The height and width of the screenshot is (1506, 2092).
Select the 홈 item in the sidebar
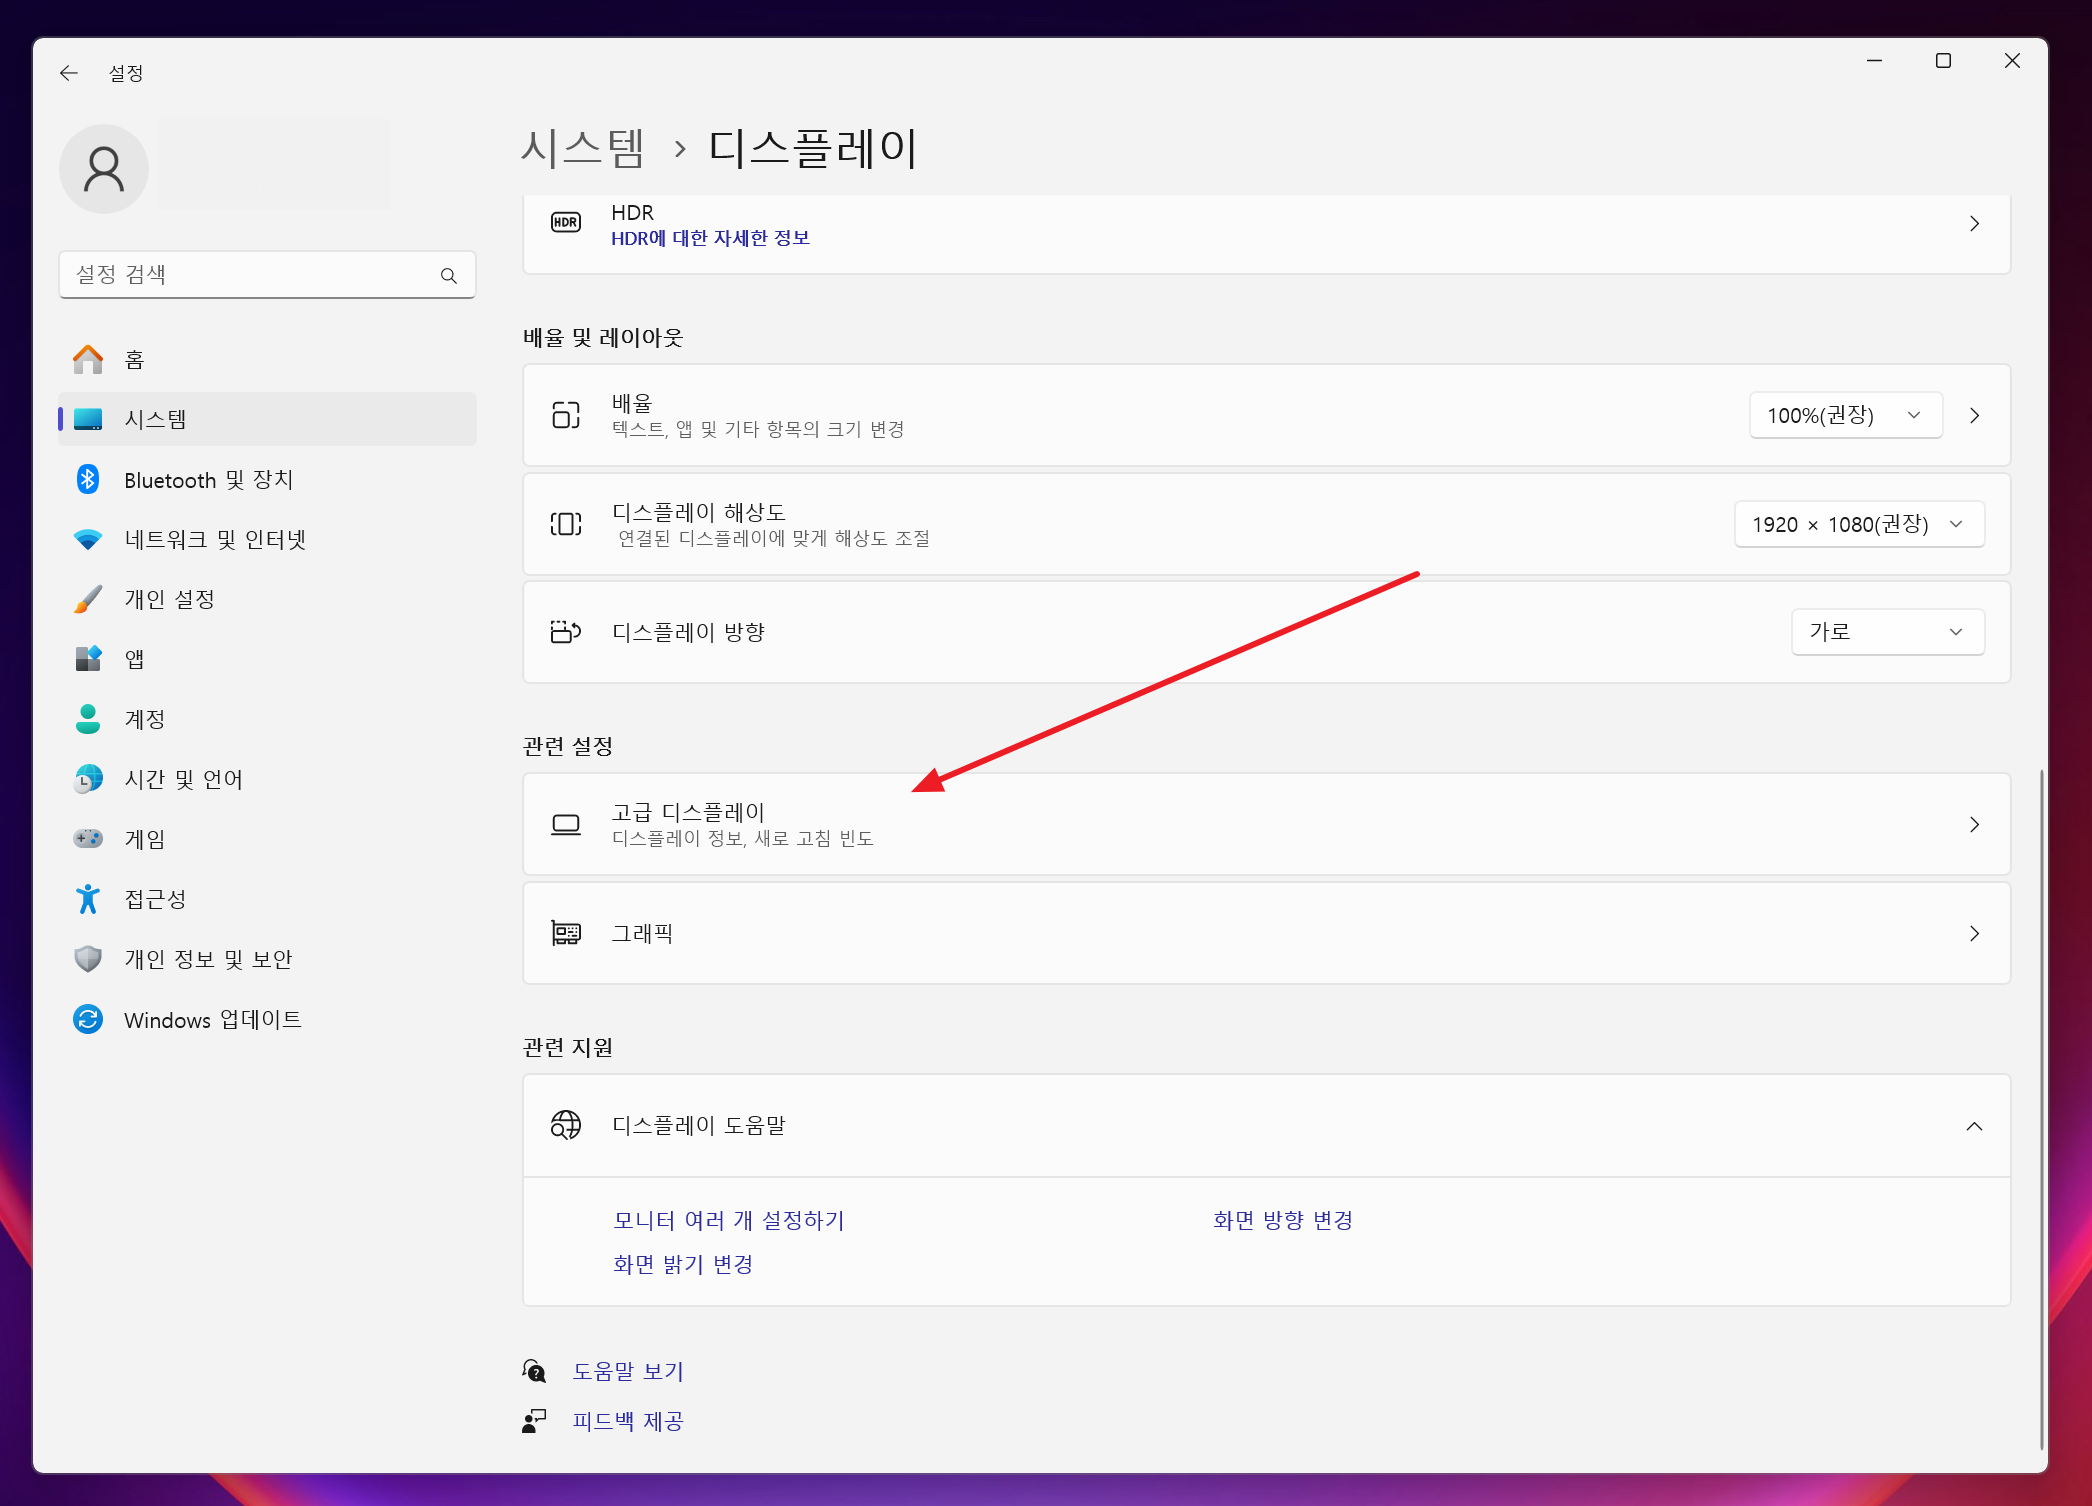point(134,360)
